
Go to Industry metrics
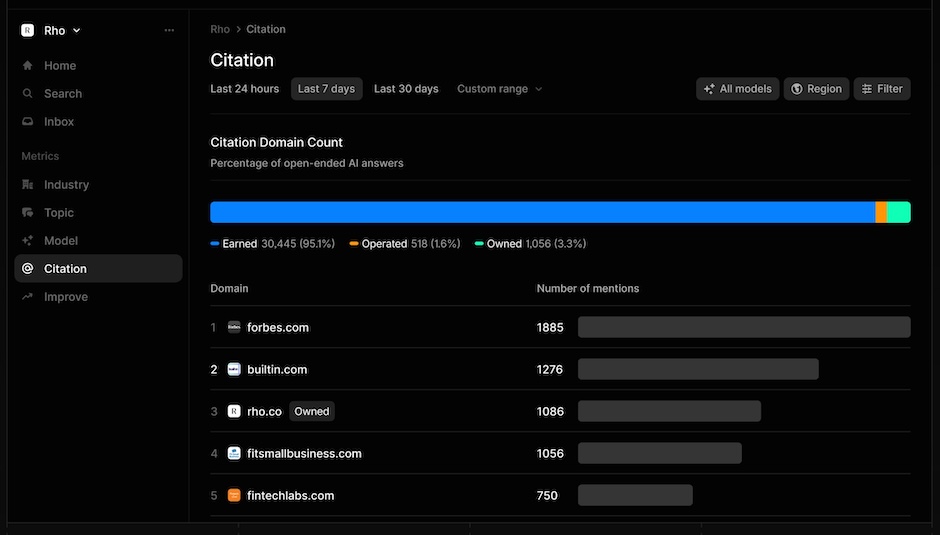[x=56, y=185]
